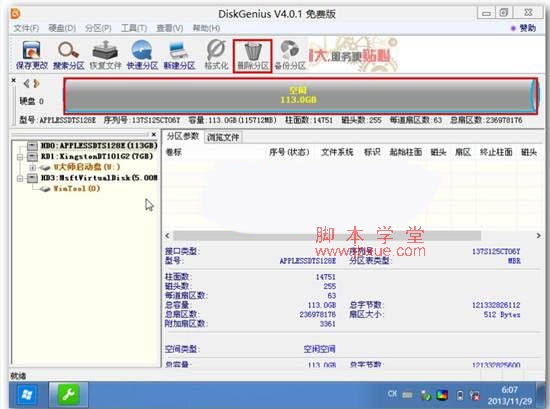Open the 工具(T) menu
This screenshot has height=409, width=550.
[134, 28]
